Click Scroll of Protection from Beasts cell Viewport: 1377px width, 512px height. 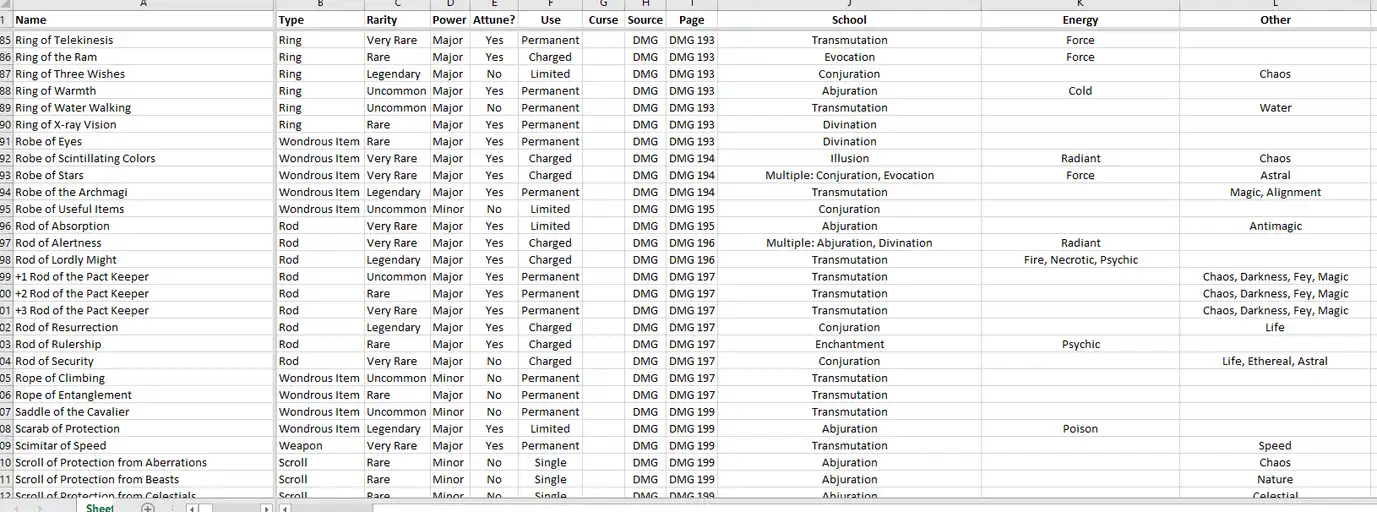143,479
